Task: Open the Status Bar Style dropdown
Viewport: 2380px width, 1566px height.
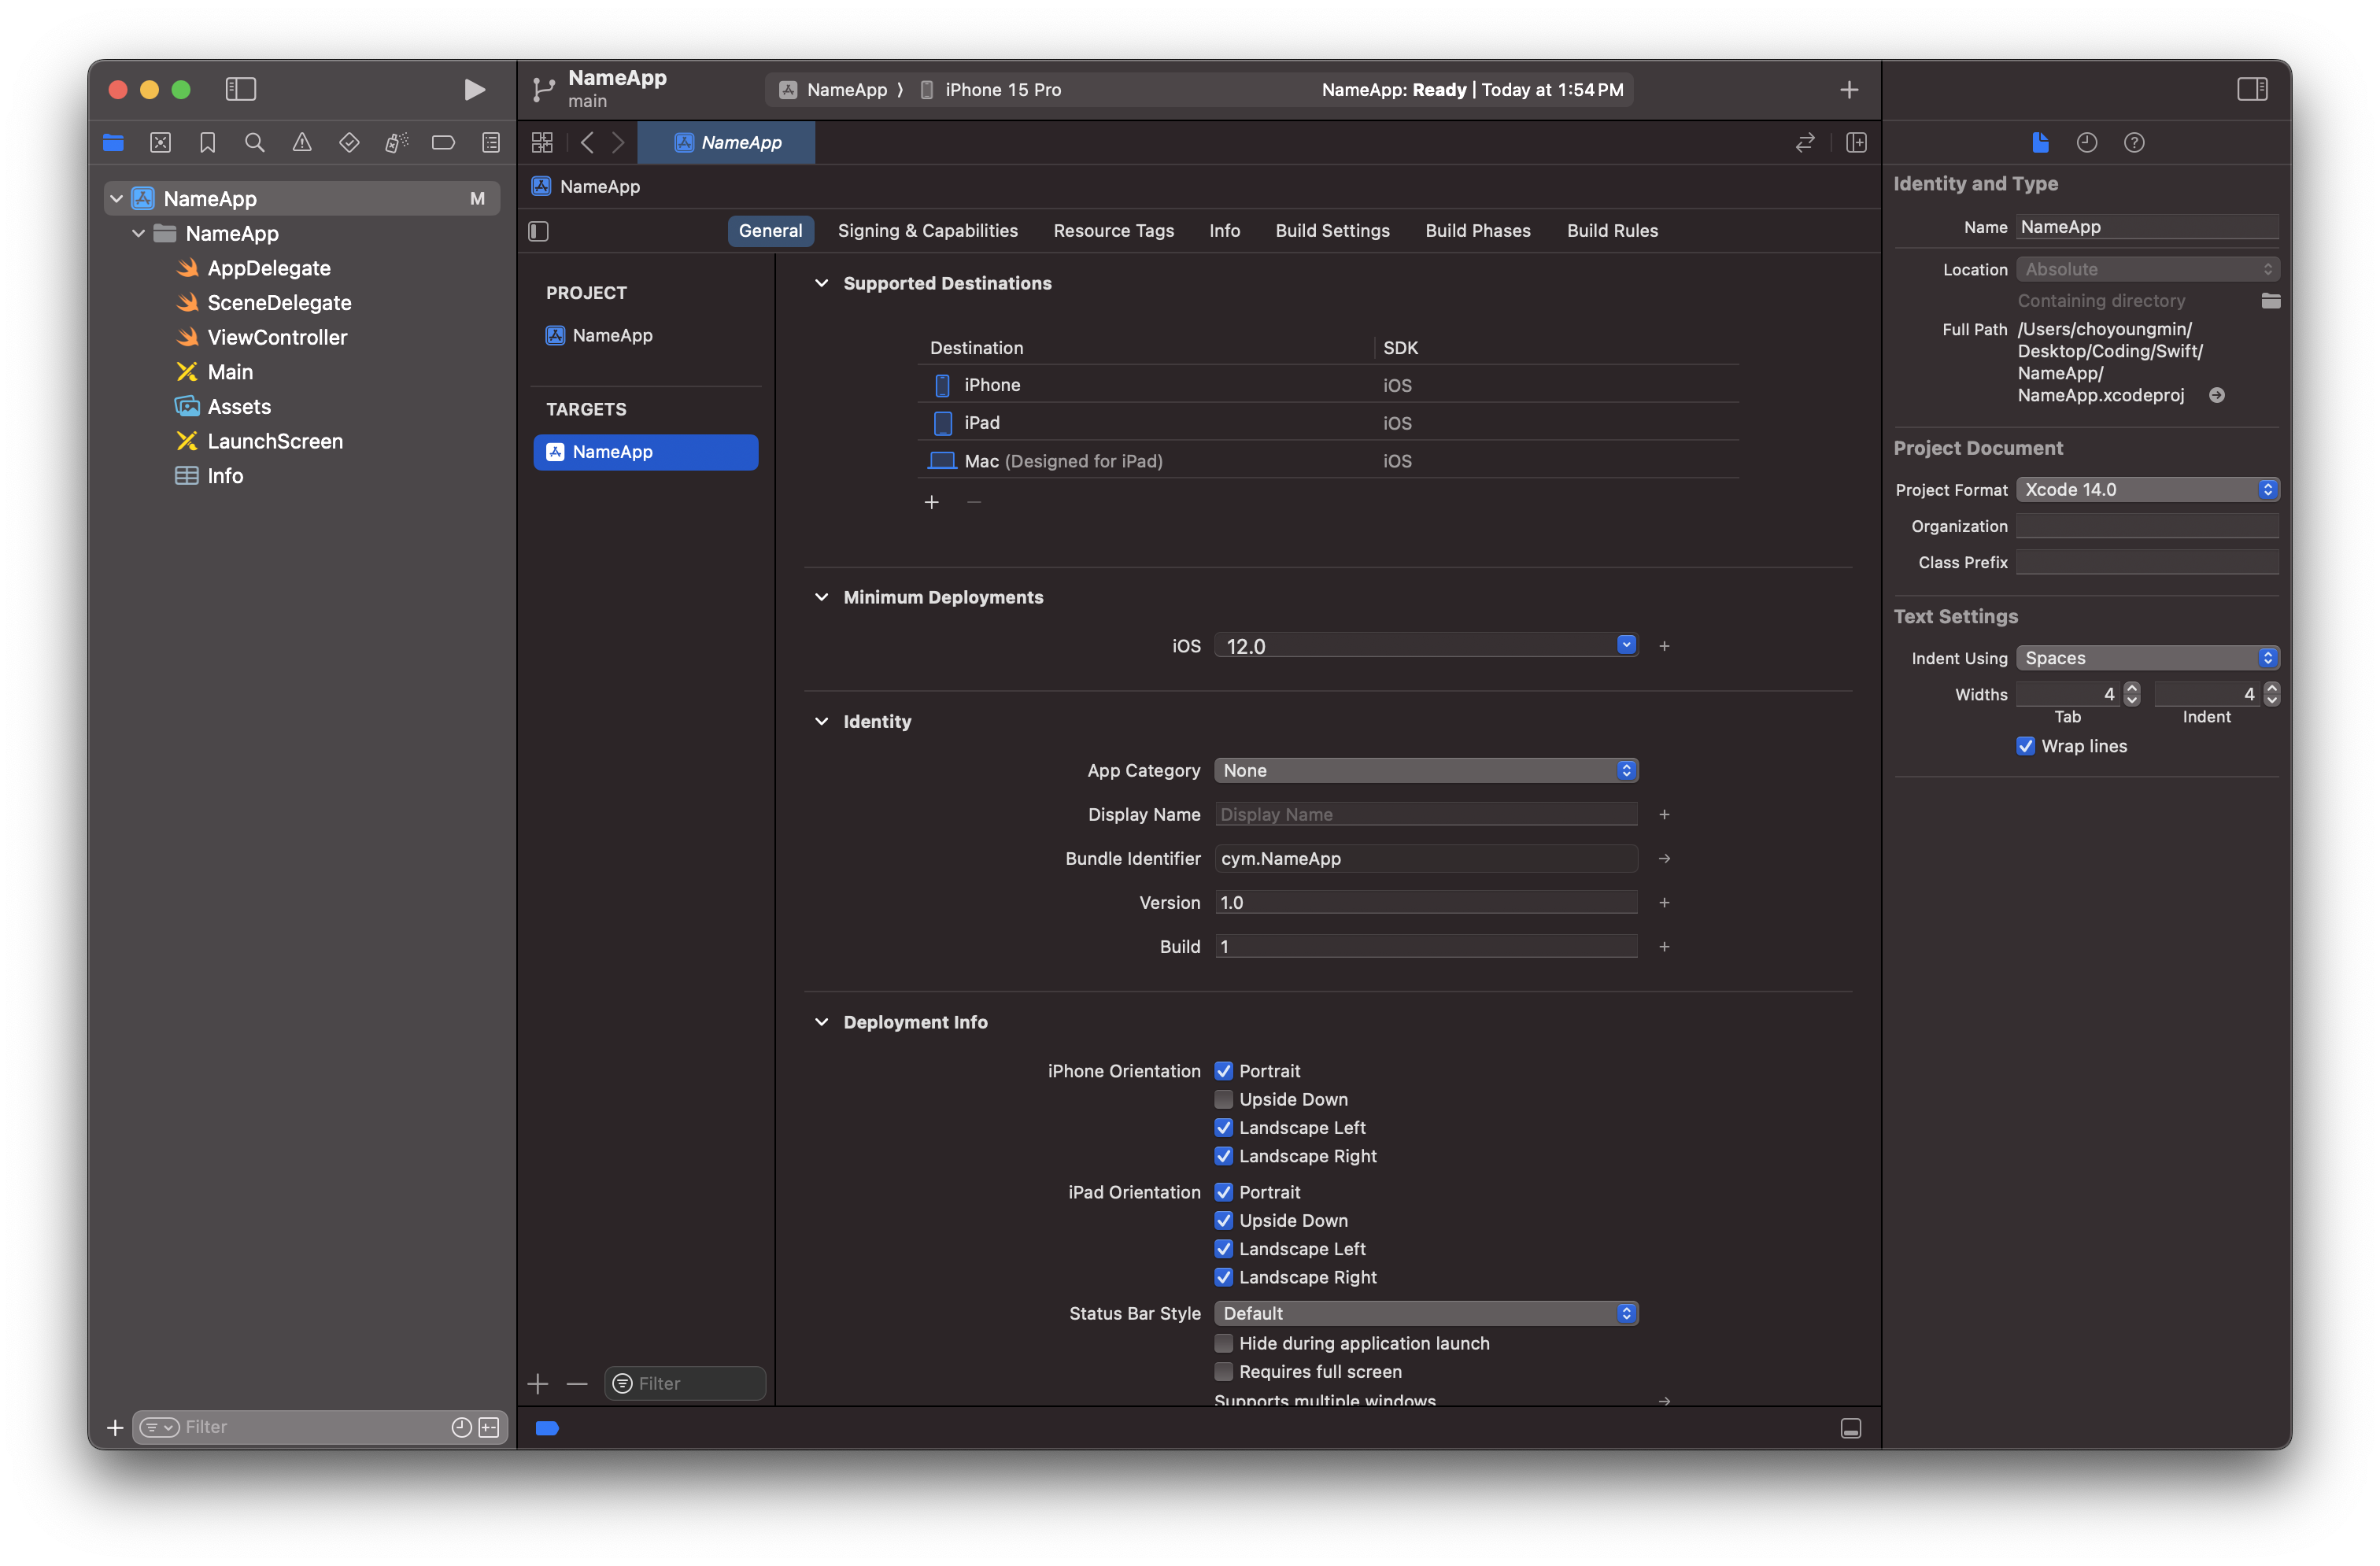Action: (1425, 1313)
